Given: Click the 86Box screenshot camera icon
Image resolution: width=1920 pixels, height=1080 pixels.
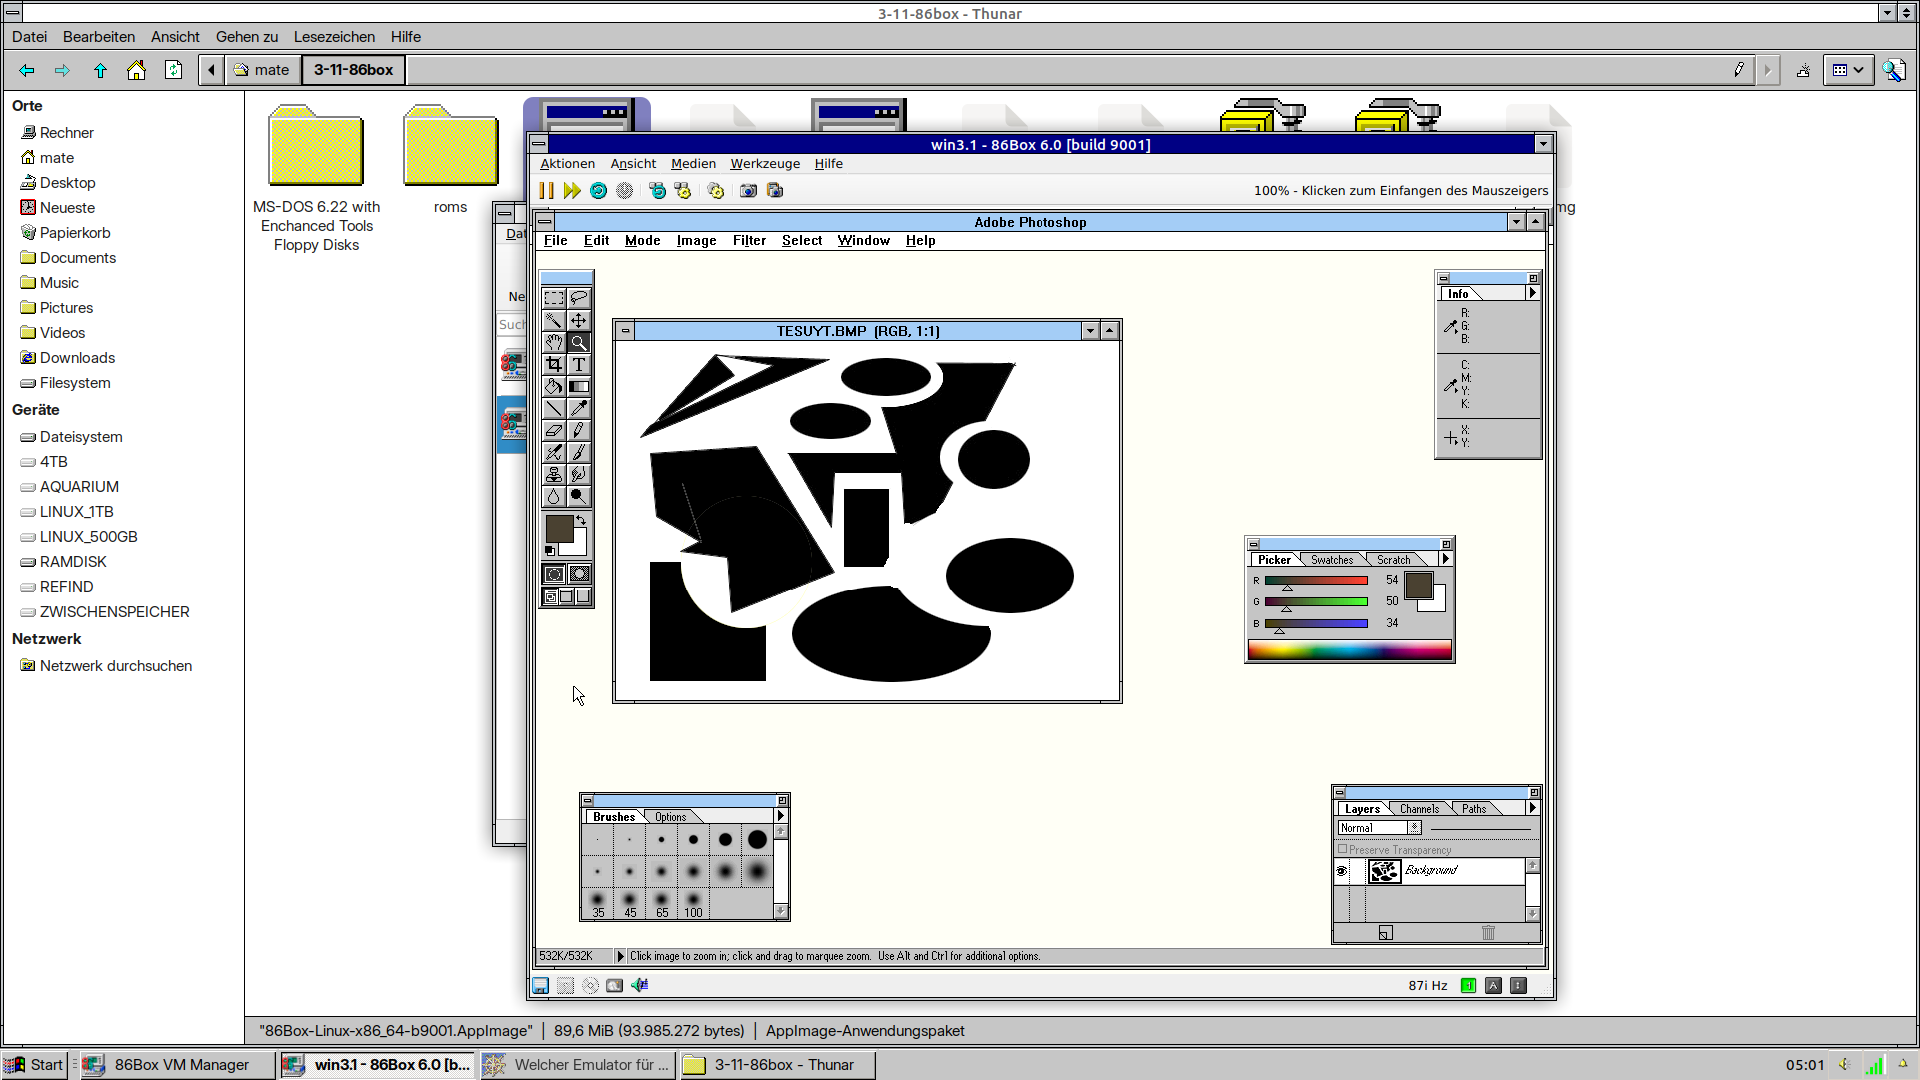Looking at the screenshot, I should pyautogui.click(x=748, y=190).
